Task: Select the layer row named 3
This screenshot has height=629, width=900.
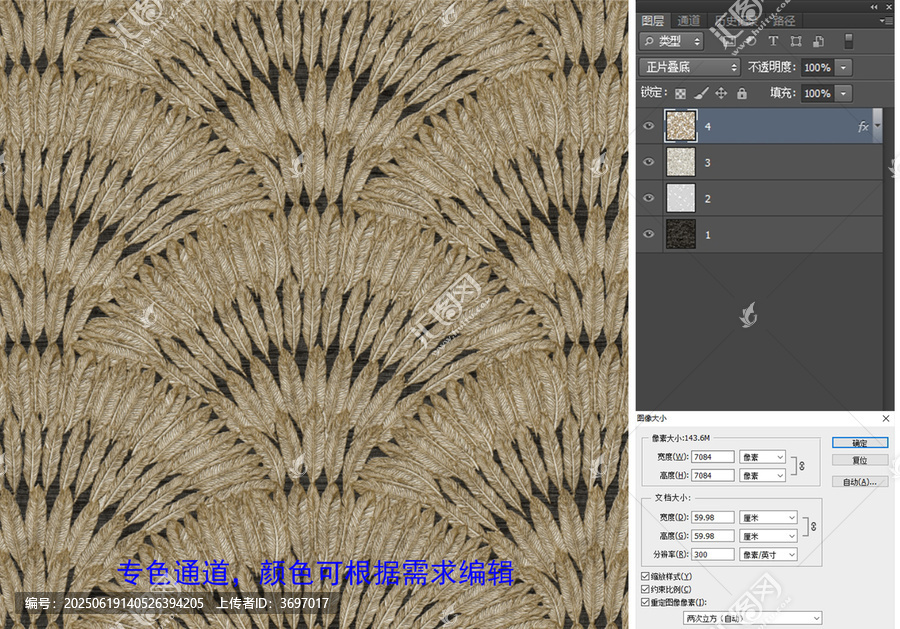Action: click(759, 162)
